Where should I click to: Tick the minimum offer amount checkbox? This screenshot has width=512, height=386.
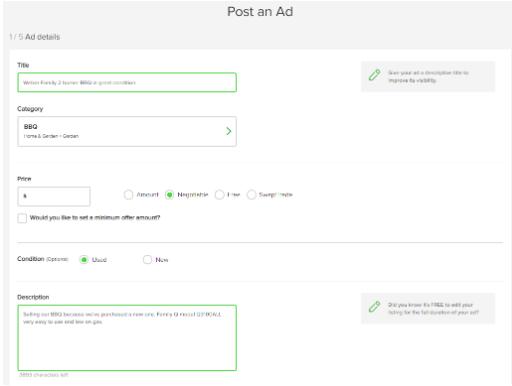pyautogui.click(x=22, y=218)
